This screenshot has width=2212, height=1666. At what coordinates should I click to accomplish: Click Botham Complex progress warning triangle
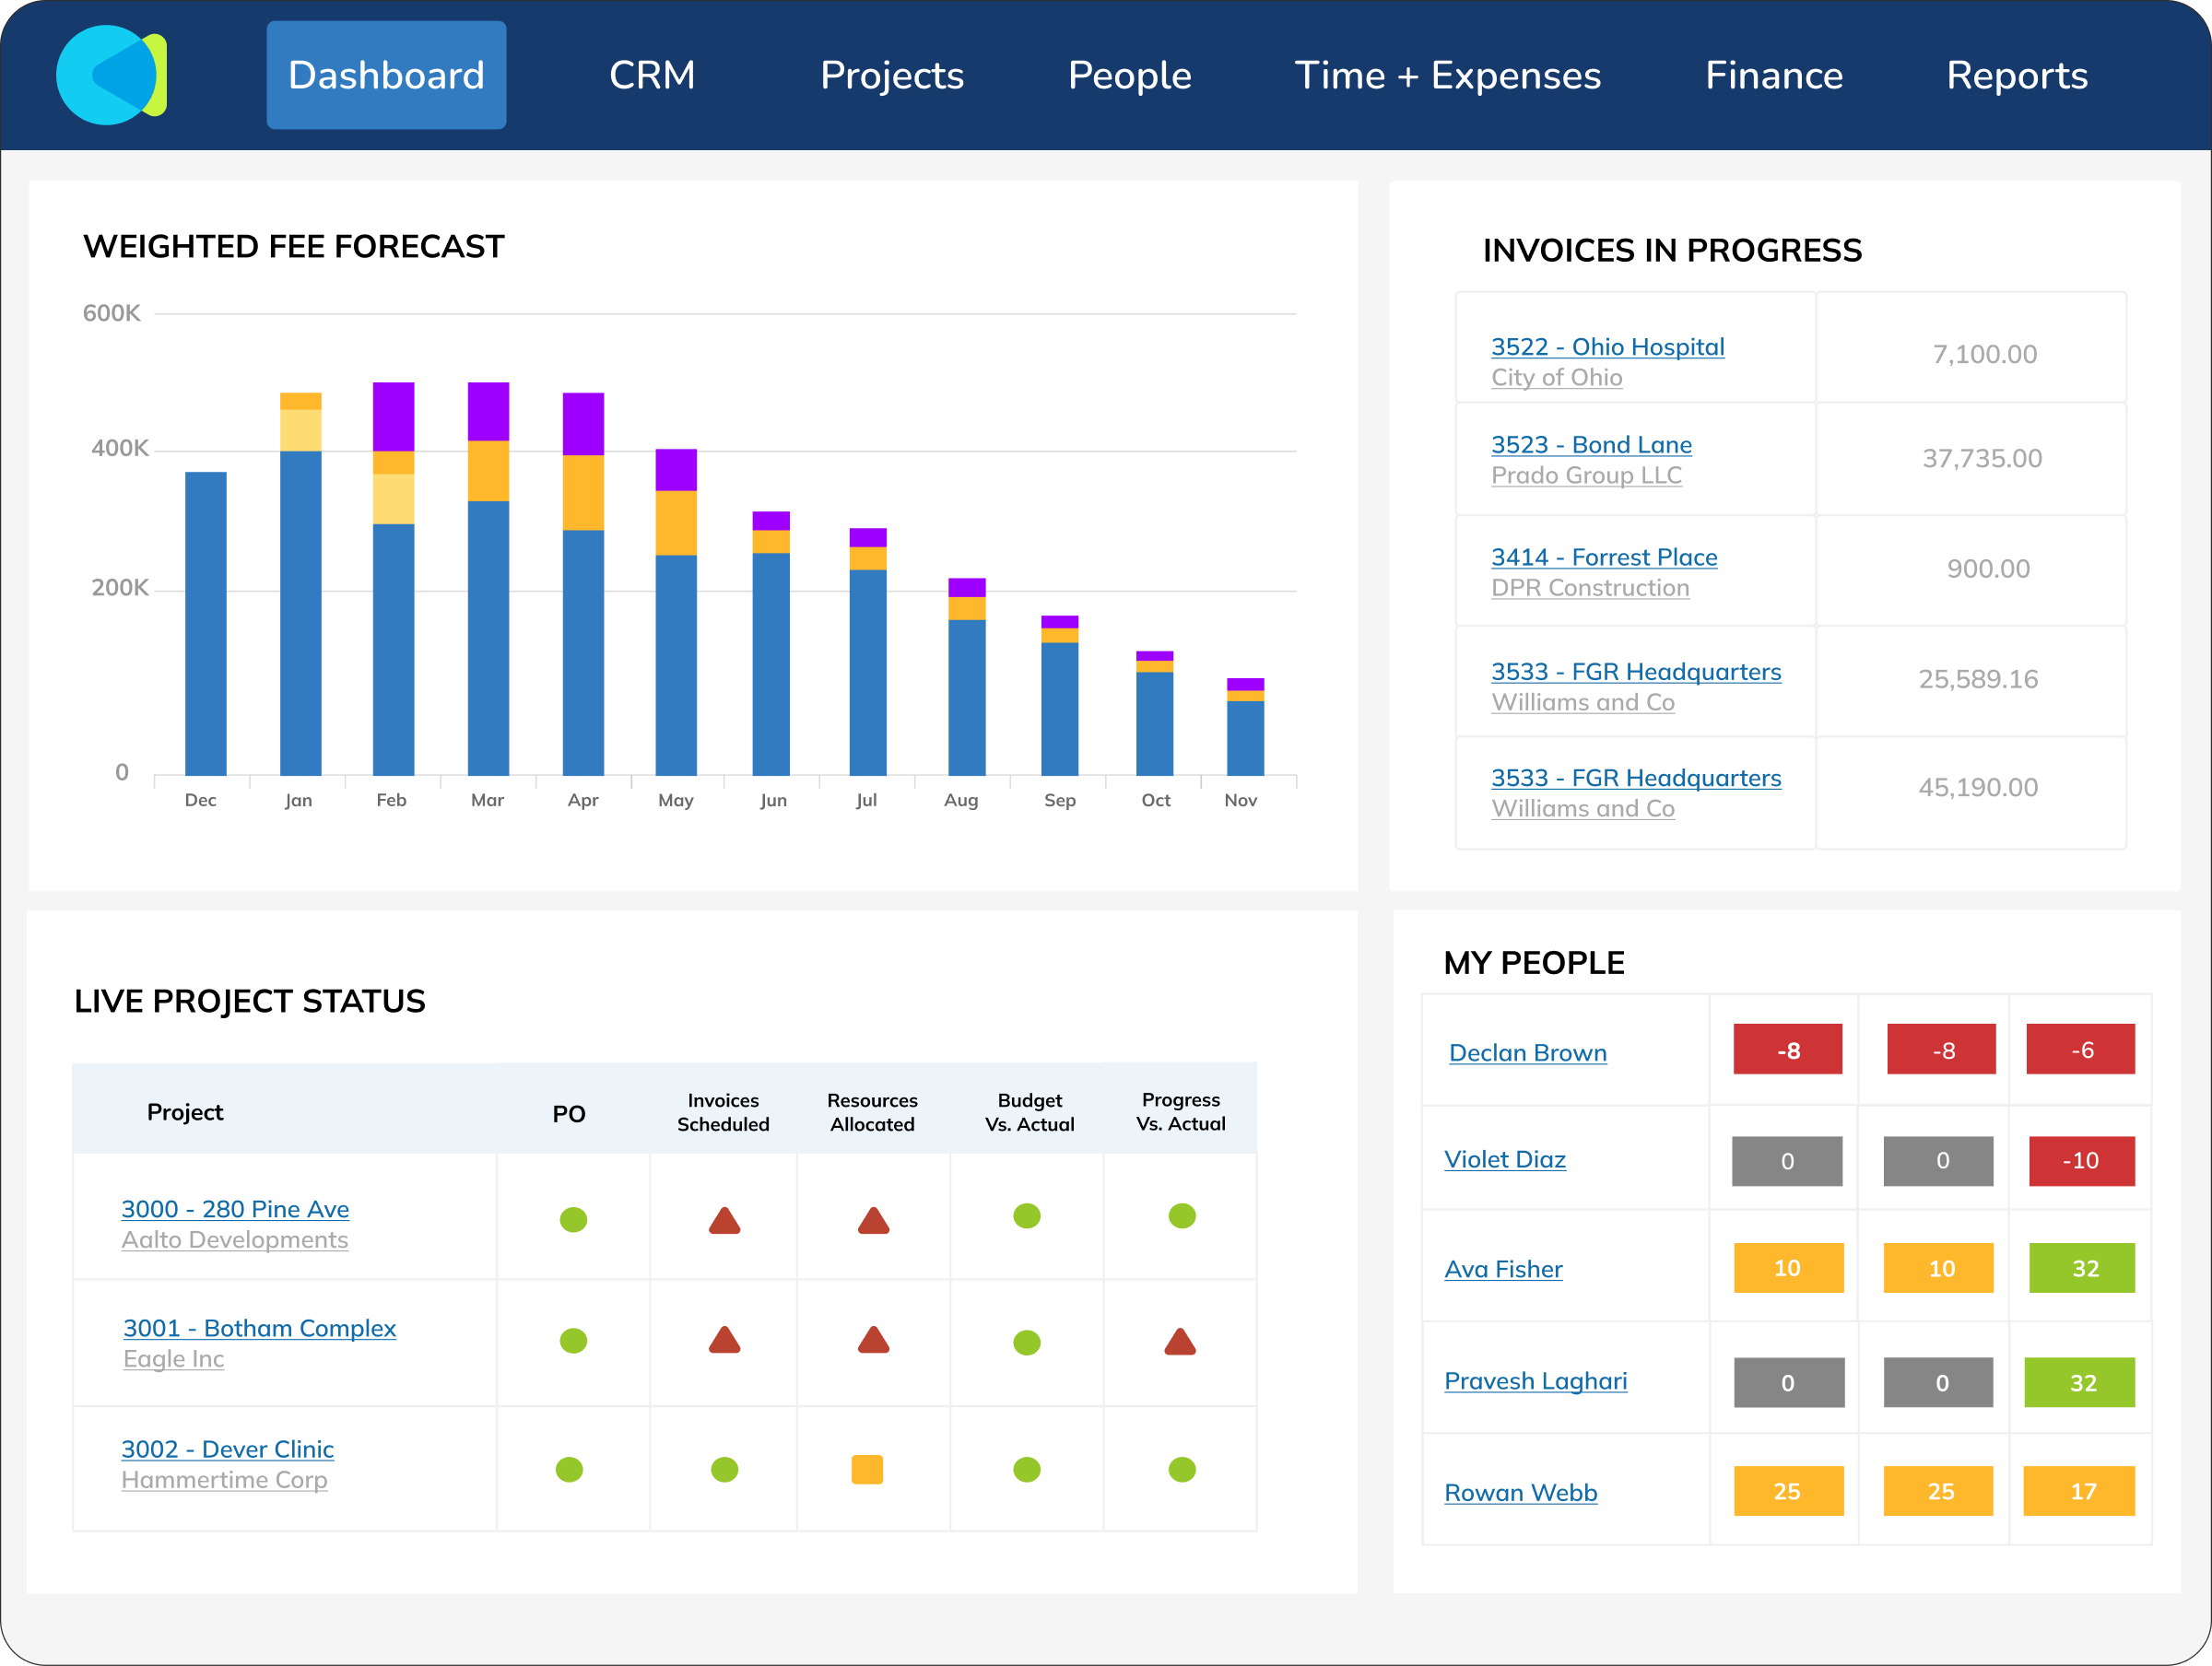[1180, 1342]
